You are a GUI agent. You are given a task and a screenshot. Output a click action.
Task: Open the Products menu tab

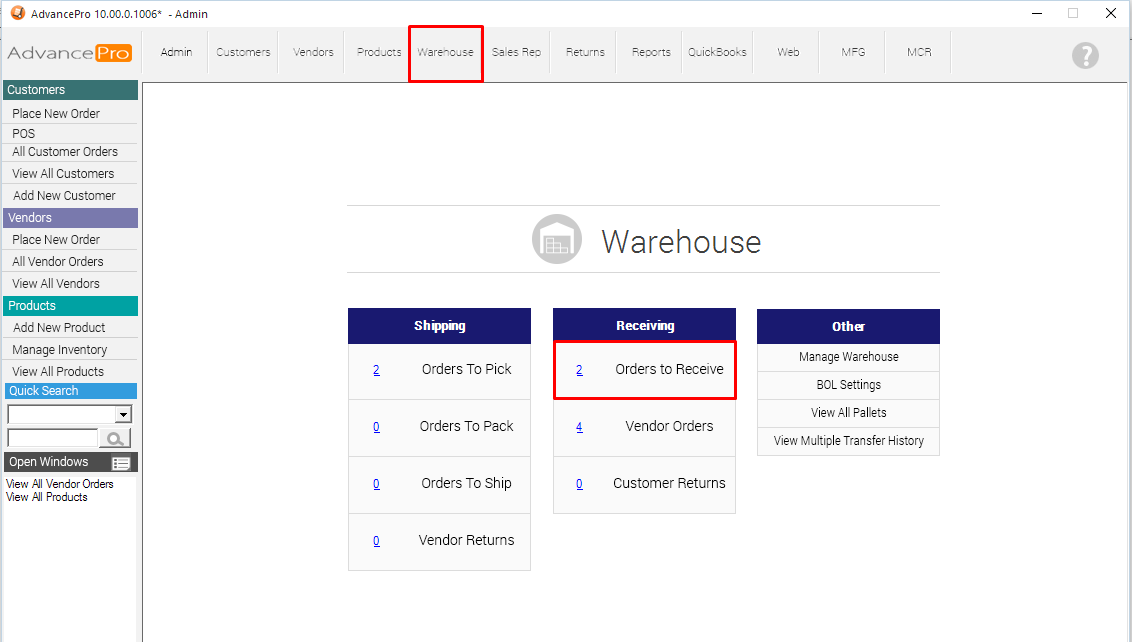379,52
